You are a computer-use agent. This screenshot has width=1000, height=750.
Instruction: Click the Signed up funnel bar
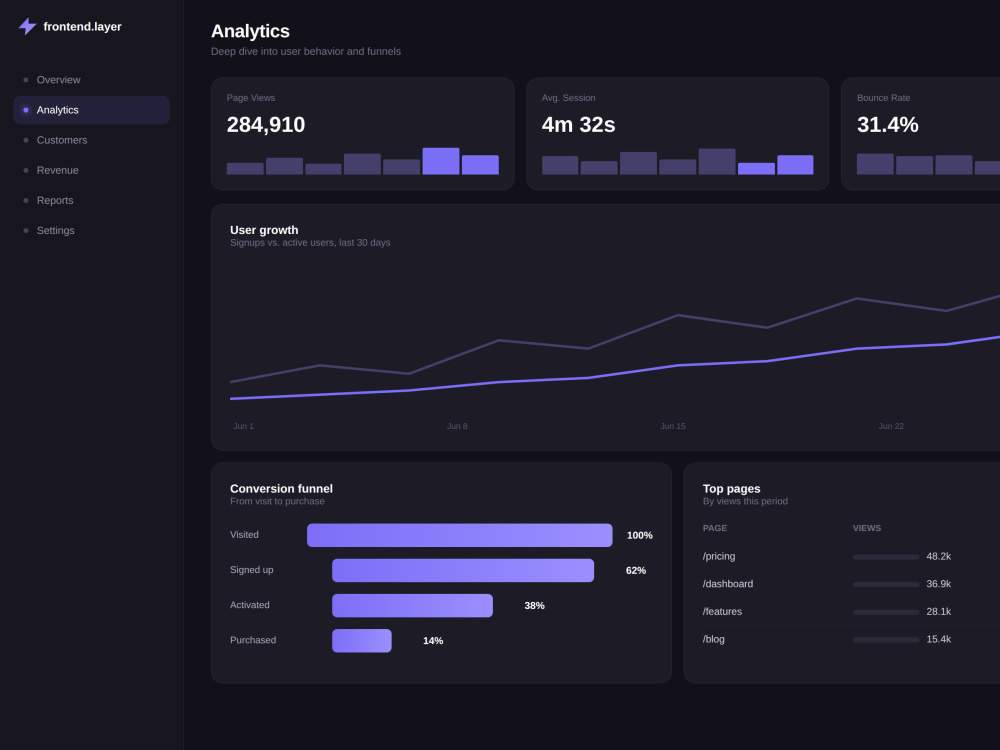click(x=463, y=570)
